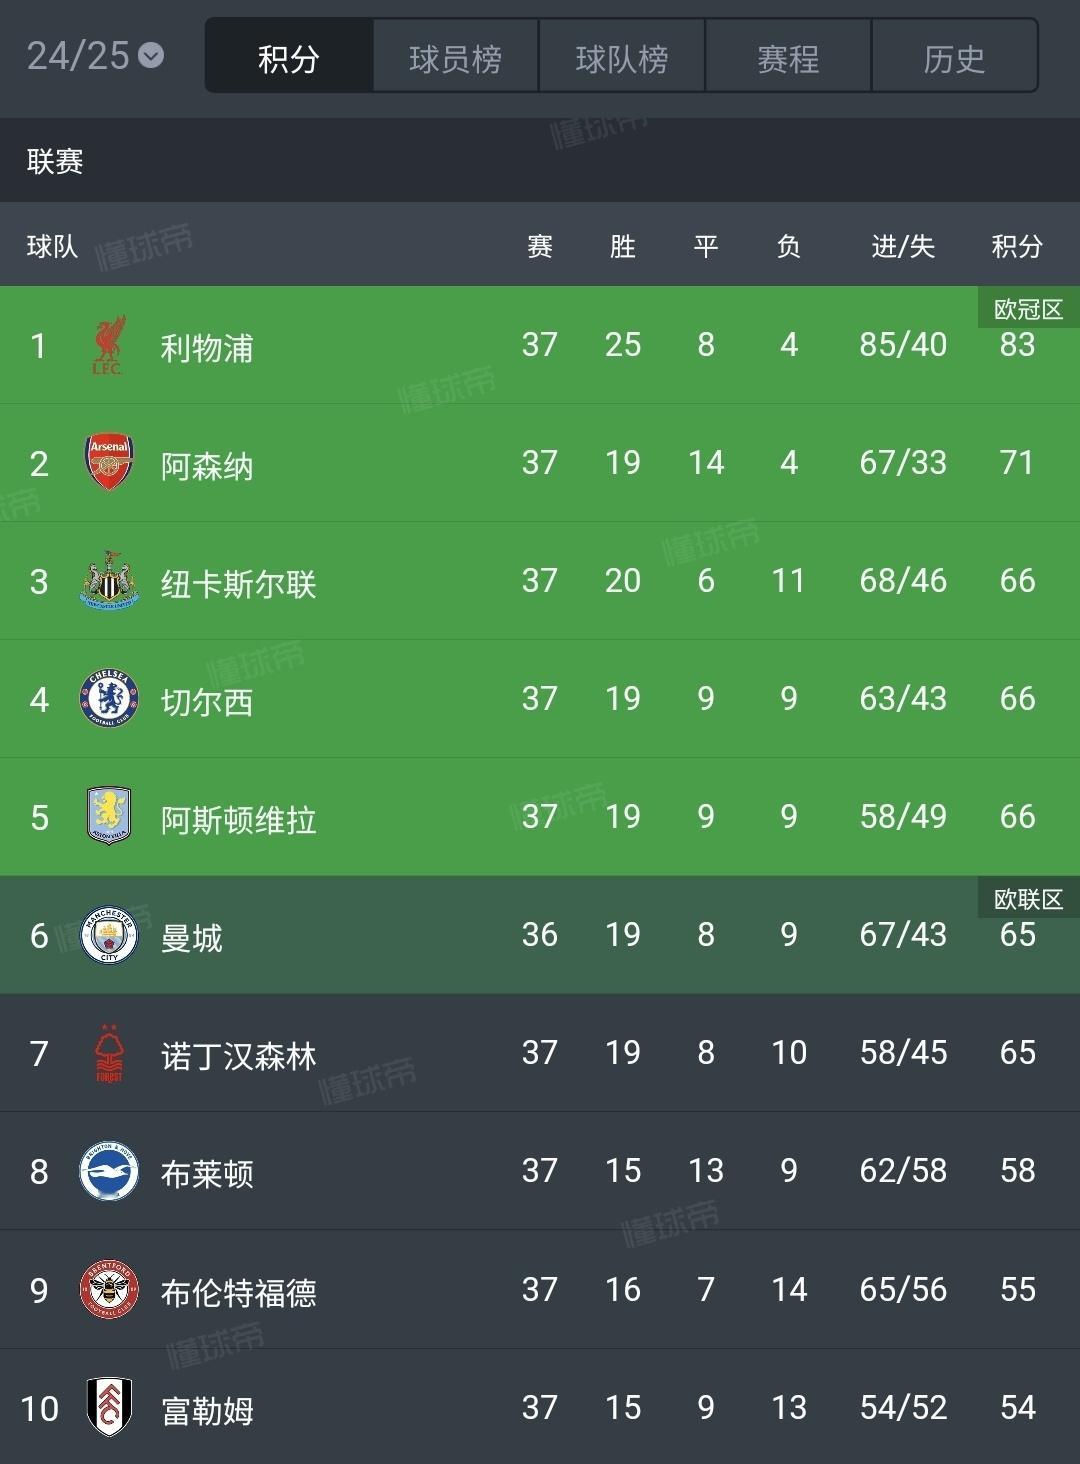Screen dimensions: 1080x1464
Task: Switch to the 球员榜 tab
Action: 456,56
